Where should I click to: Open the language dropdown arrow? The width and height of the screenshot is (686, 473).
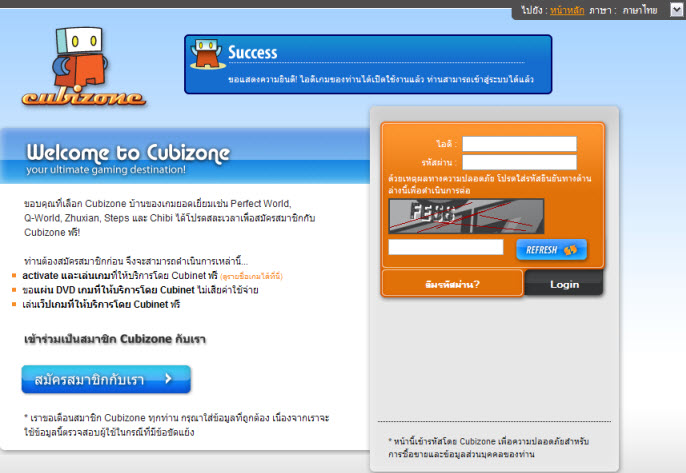click(676, 10)
